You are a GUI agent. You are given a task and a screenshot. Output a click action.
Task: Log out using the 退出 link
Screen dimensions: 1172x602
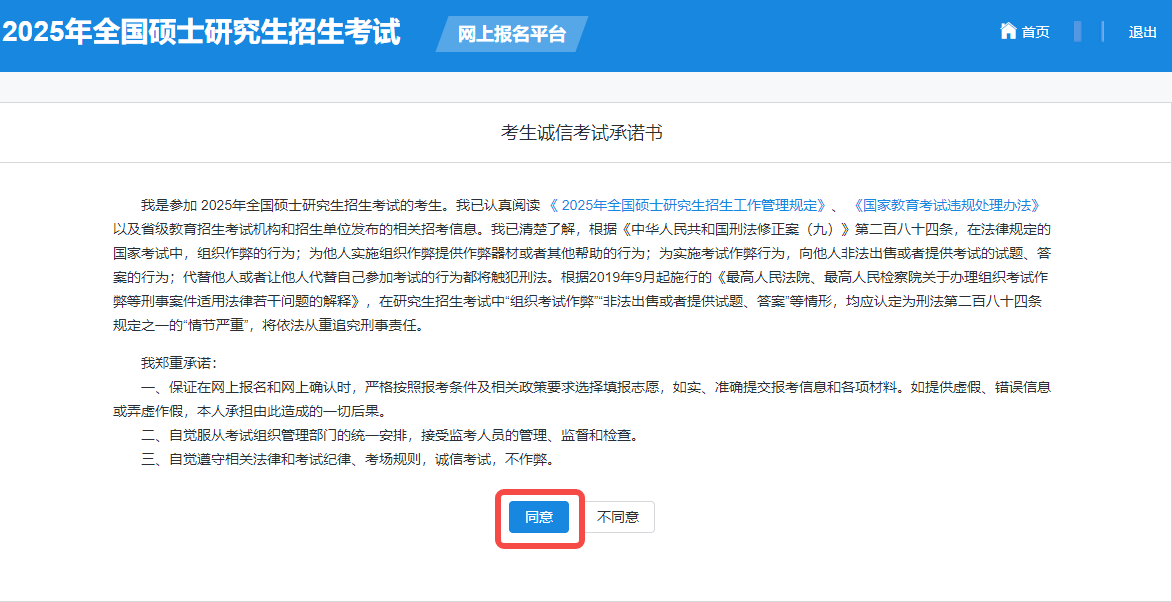click(1142, 32)
